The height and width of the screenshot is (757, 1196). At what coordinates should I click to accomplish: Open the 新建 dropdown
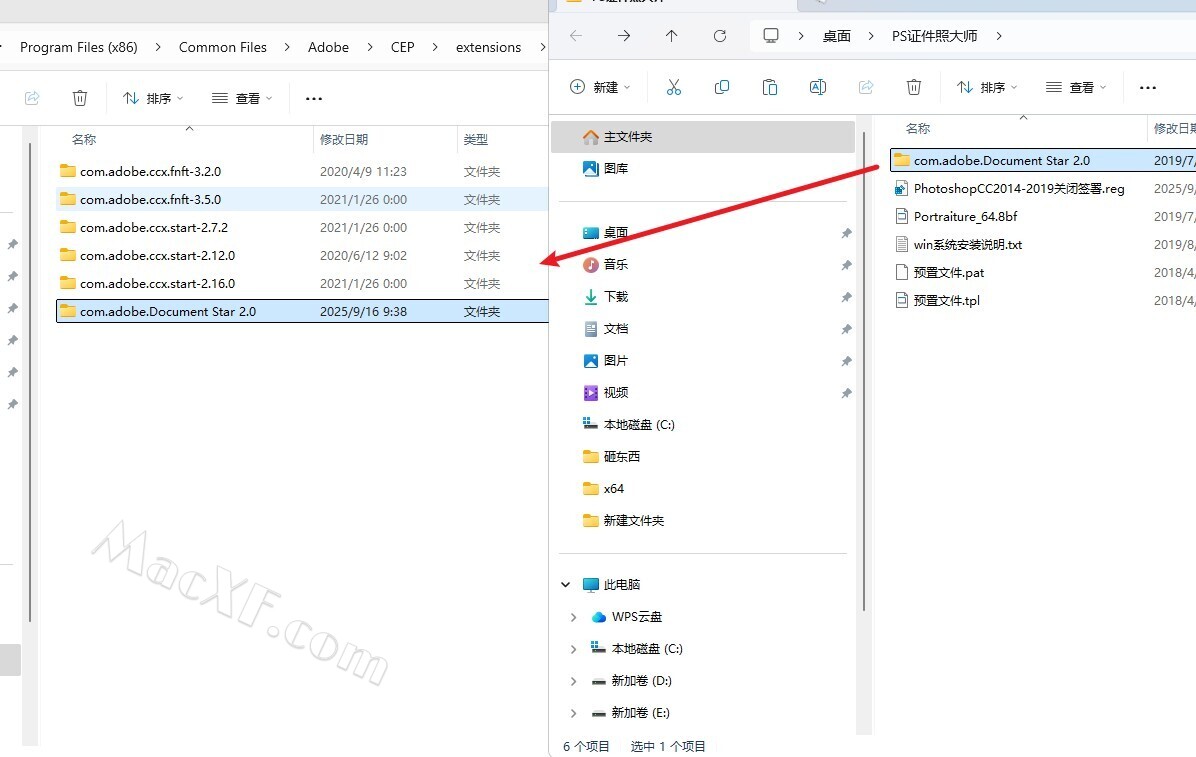[600, 87]
